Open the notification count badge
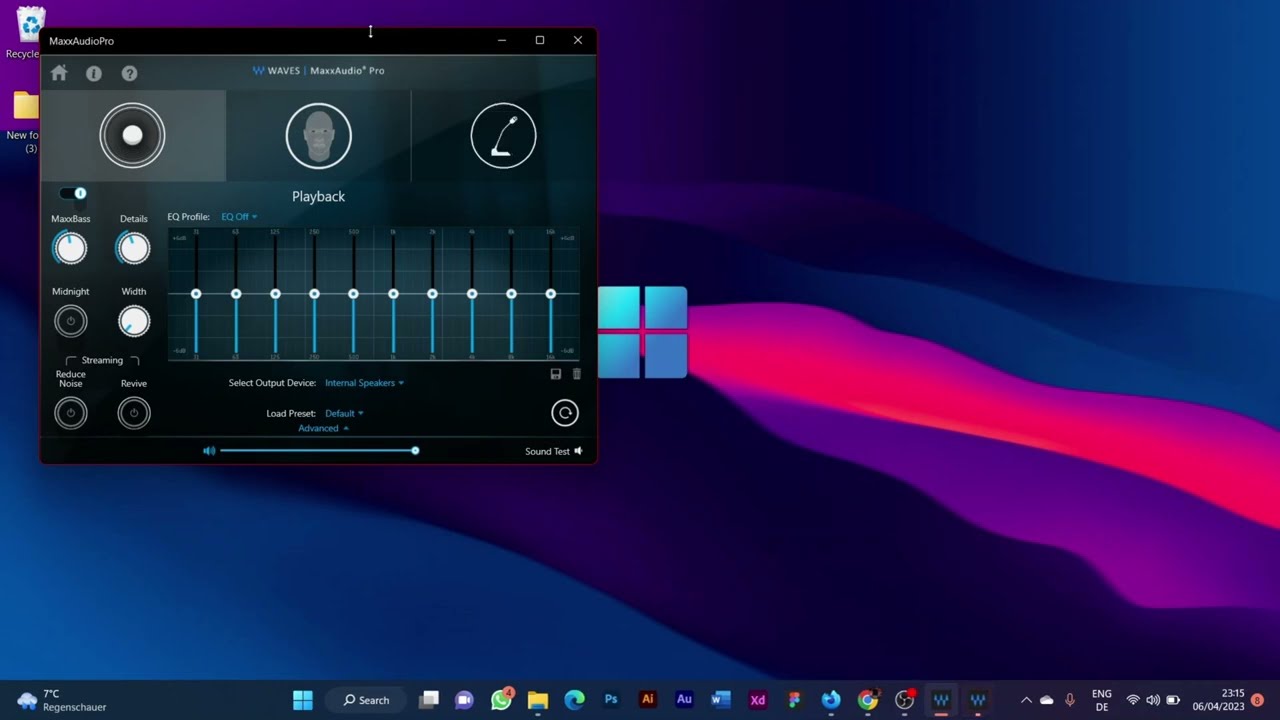 coord(1257,700)
